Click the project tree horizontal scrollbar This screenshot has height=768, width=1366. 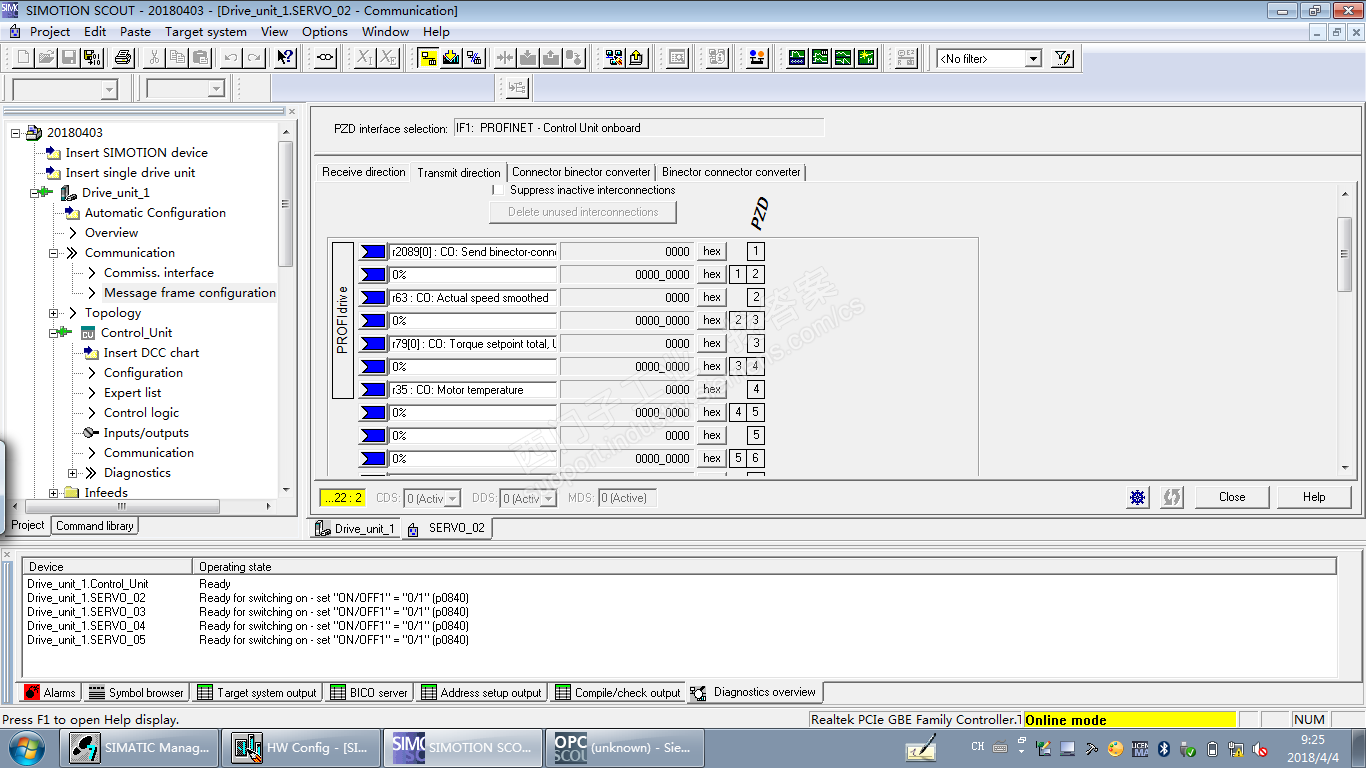click(x=121, y=507)
